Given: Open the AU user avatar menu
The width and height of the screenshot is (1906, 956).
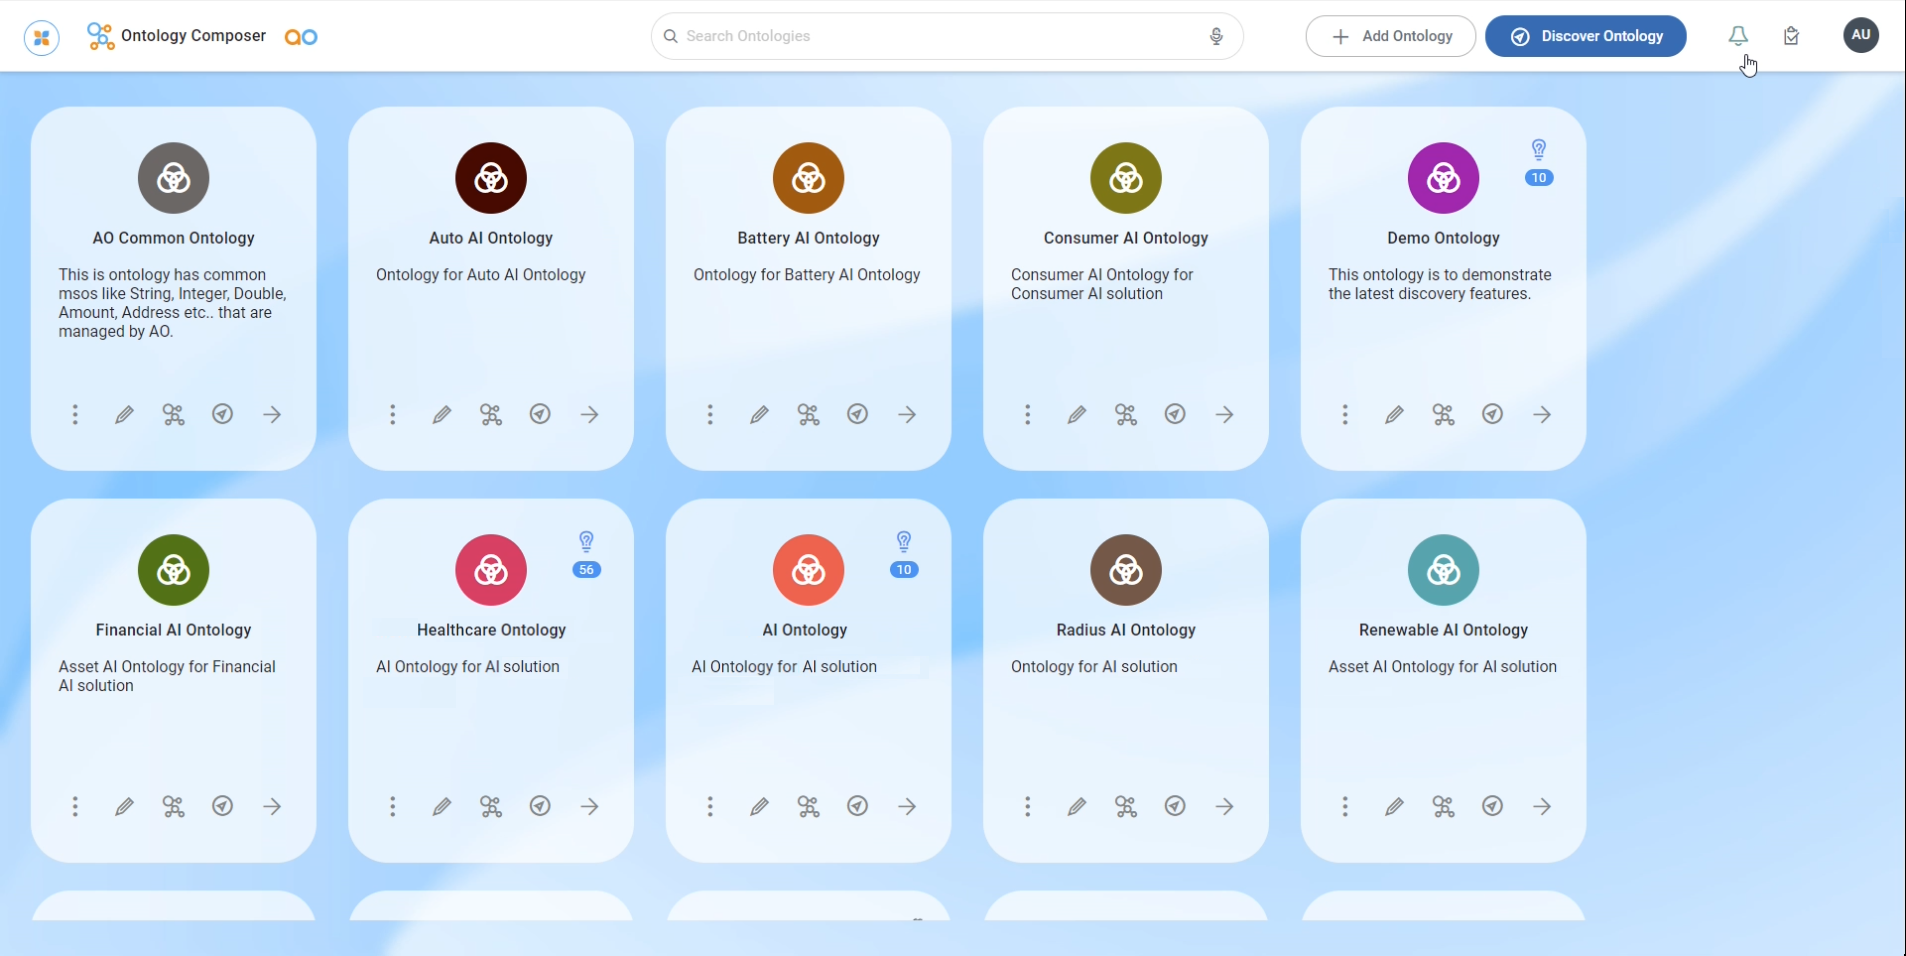Looking at the screenshot, I should click(1860, 35).
